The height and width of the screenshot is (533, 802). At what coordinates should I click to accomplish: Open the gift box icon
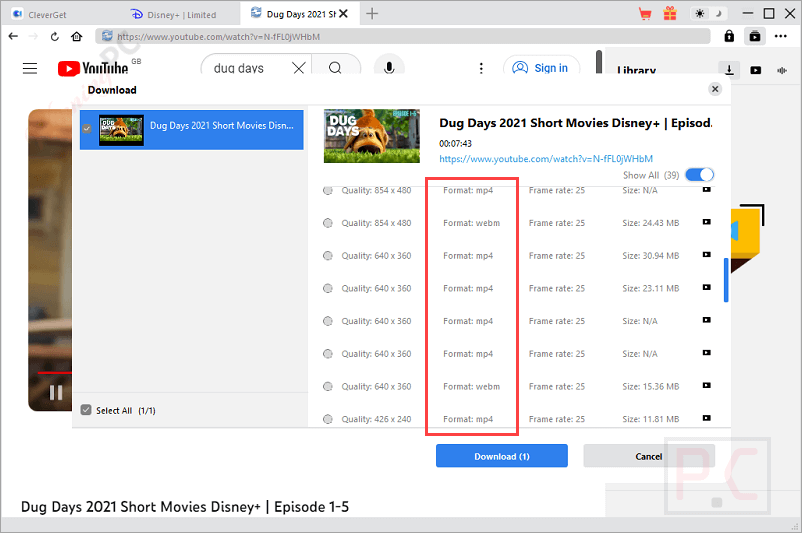click(x=668, y=14)
